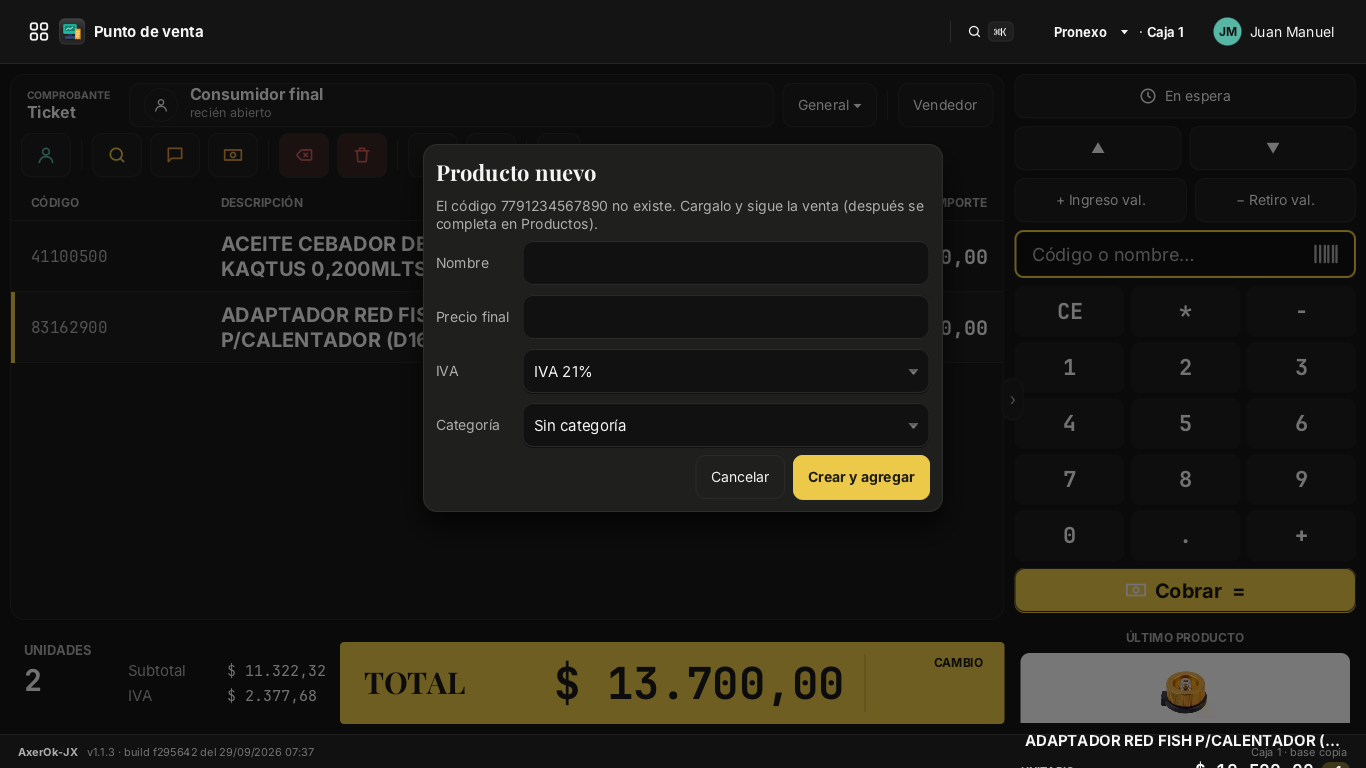Click Crear y agregar
Image resolution: width=1366 pixels, height=768 pixels.
pos(861,477)
